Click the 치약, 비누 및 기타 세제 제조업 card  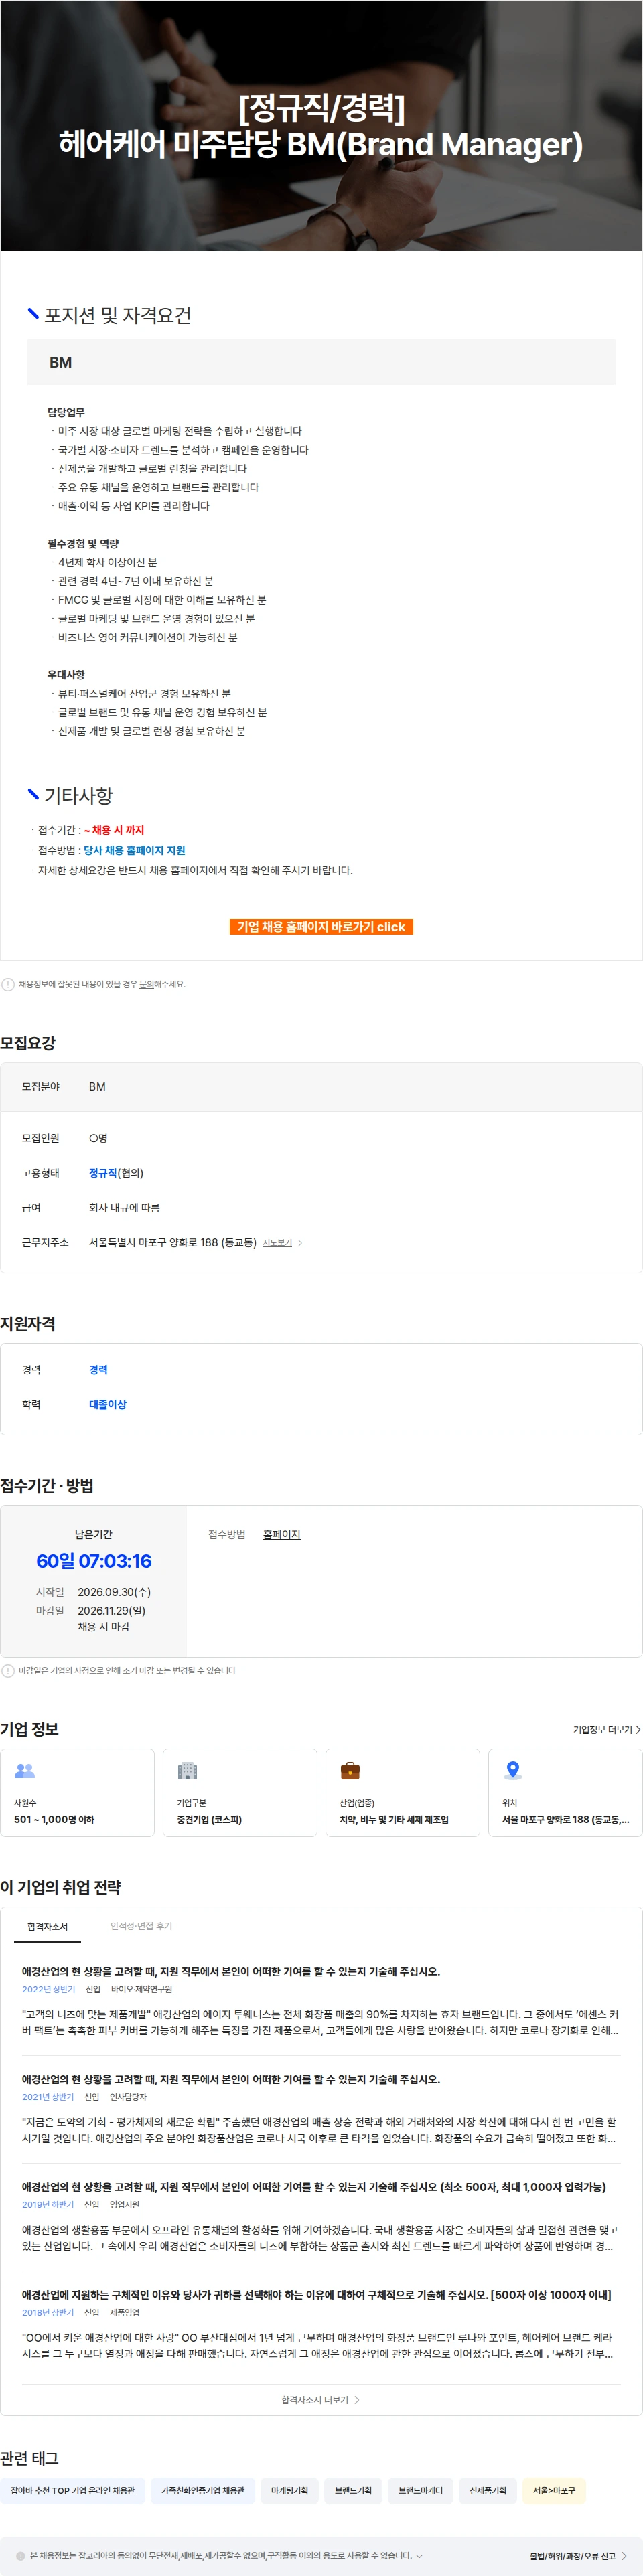pos(402,1792)
